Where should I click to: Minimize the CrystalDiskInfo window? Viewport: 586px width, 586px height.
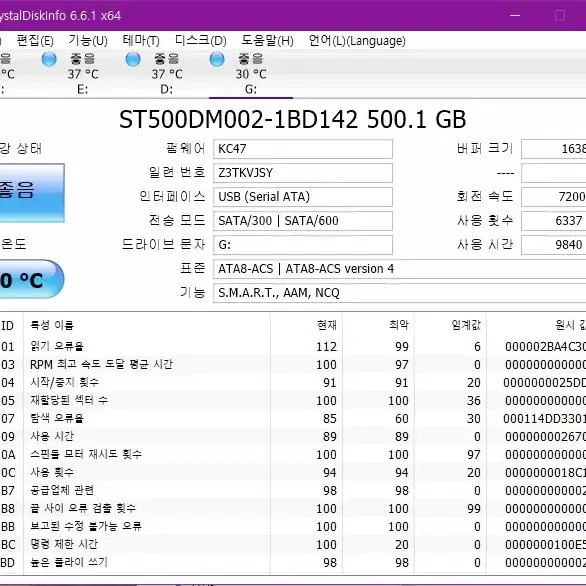(515, 15)
